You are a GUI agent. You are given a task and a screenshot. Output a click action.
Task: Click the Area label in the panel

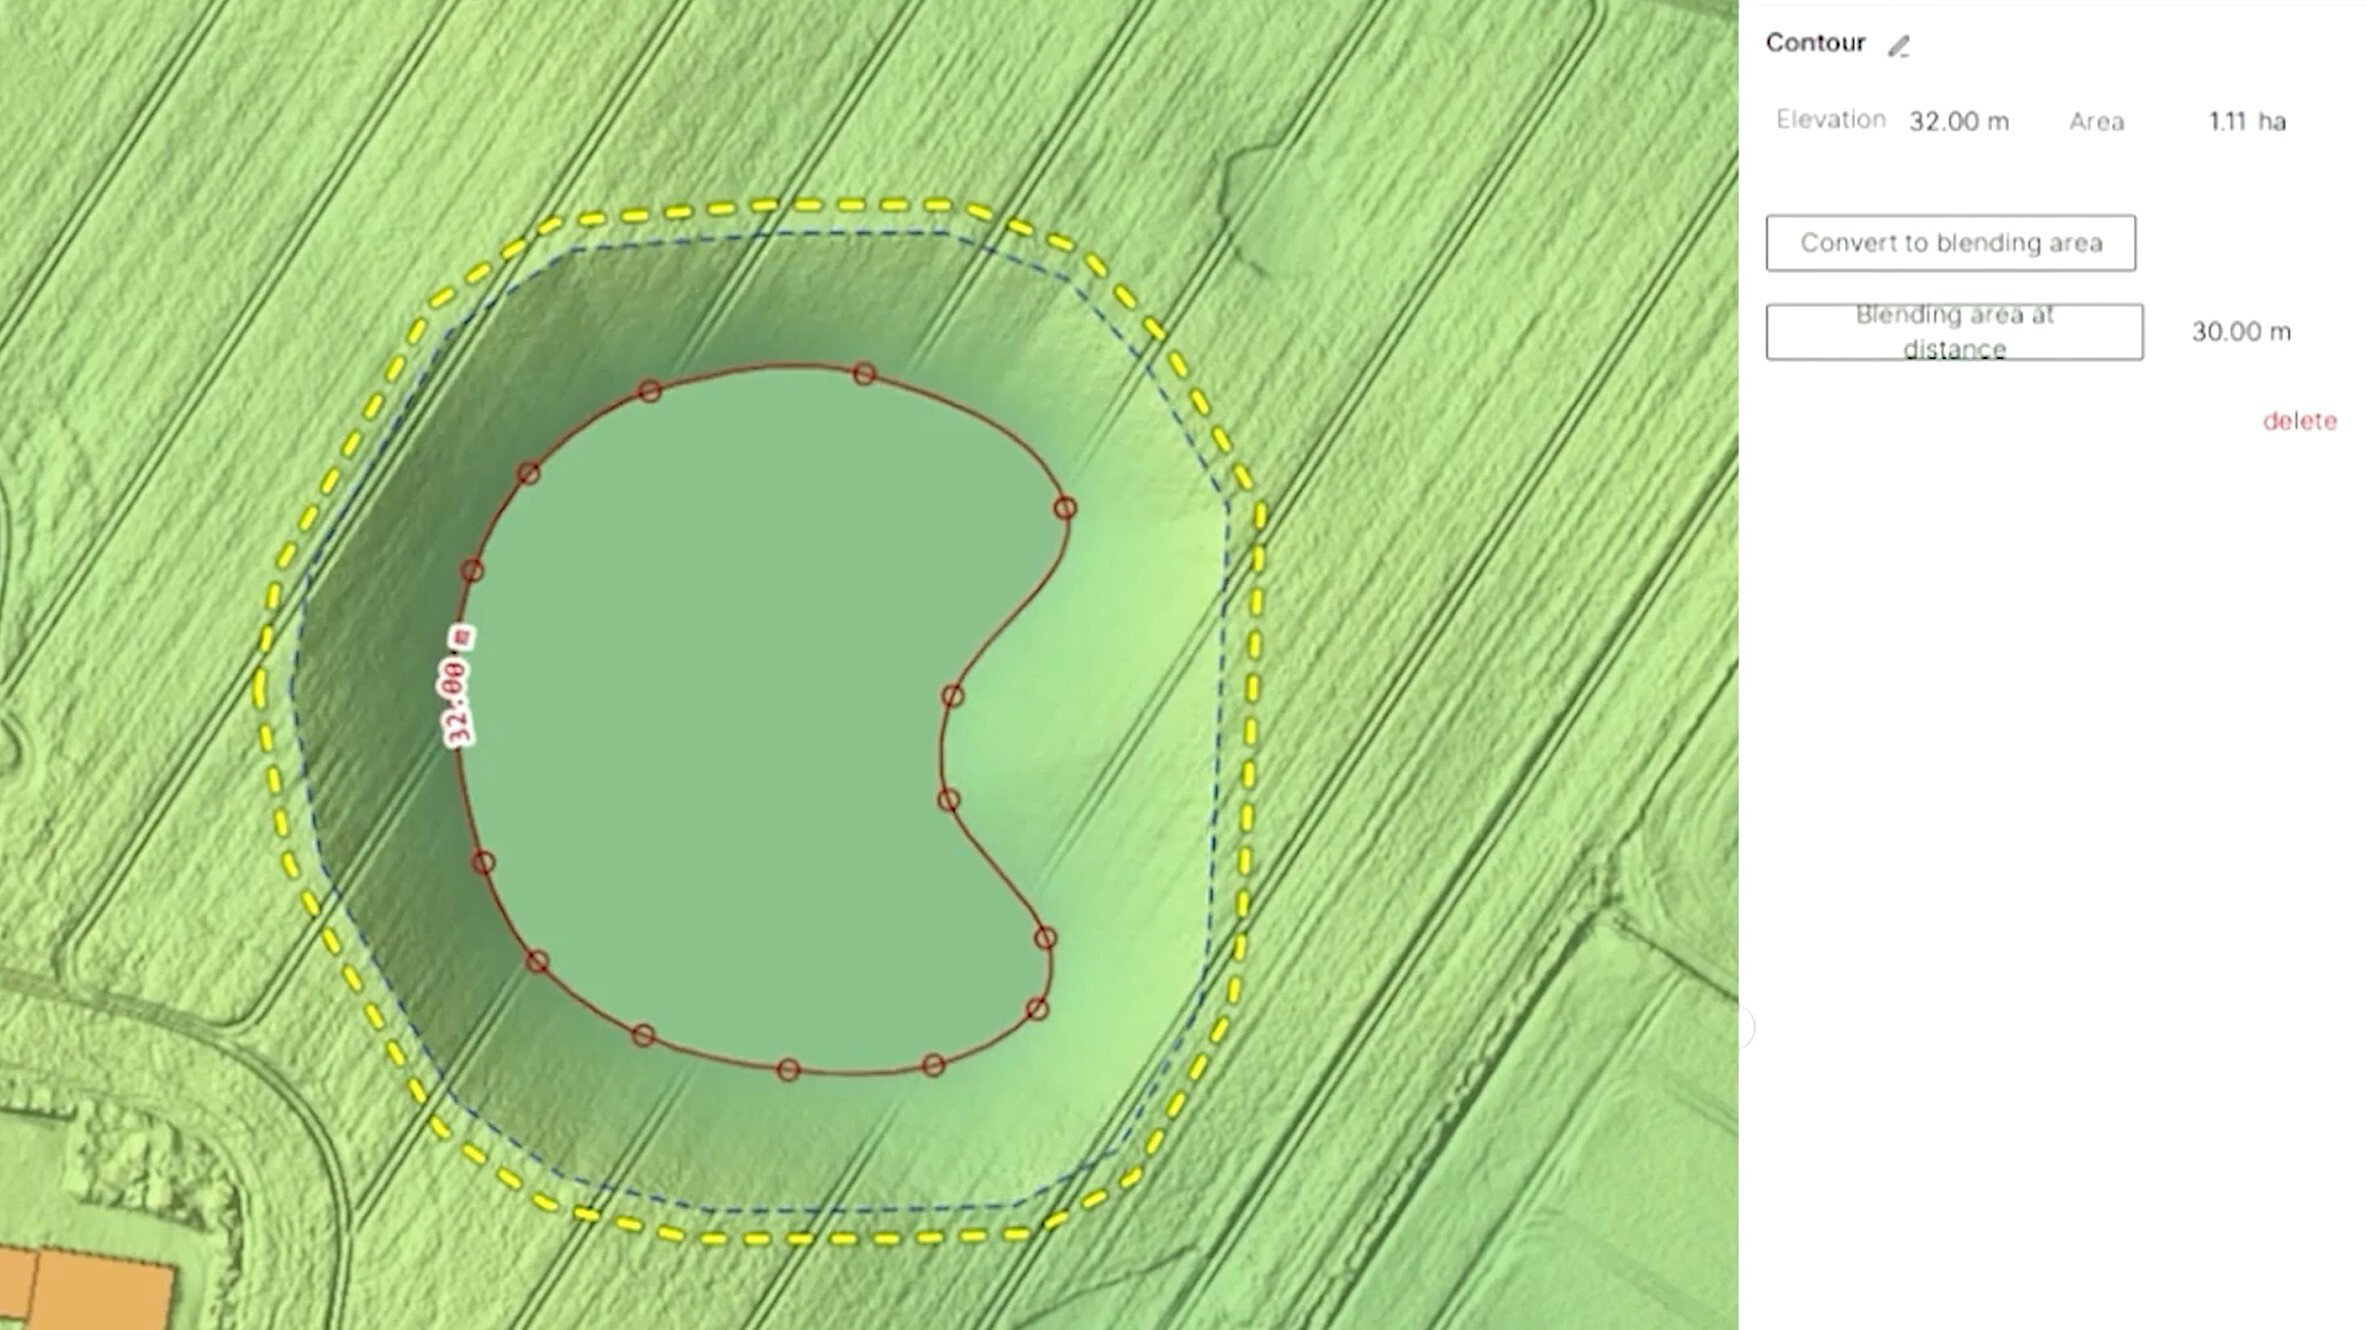coord(2096,122)
